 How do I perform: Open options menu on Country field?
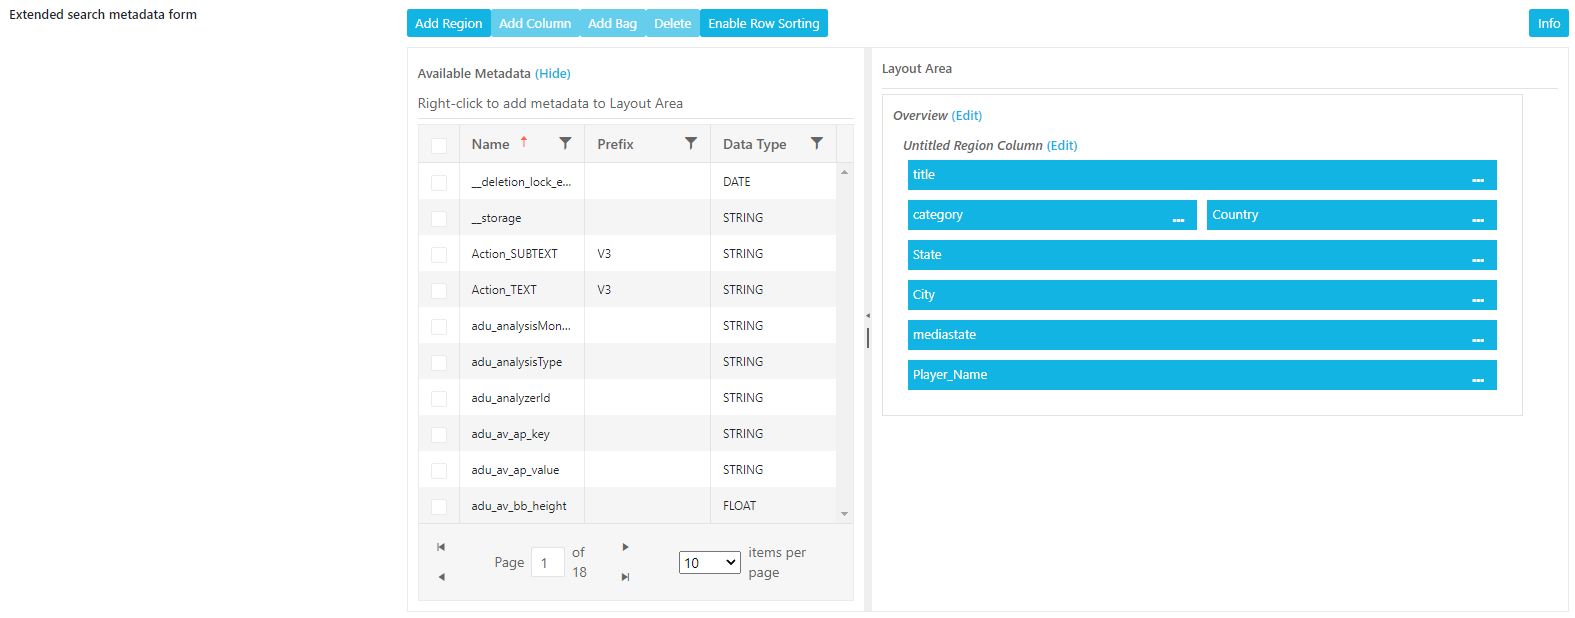1477,216
